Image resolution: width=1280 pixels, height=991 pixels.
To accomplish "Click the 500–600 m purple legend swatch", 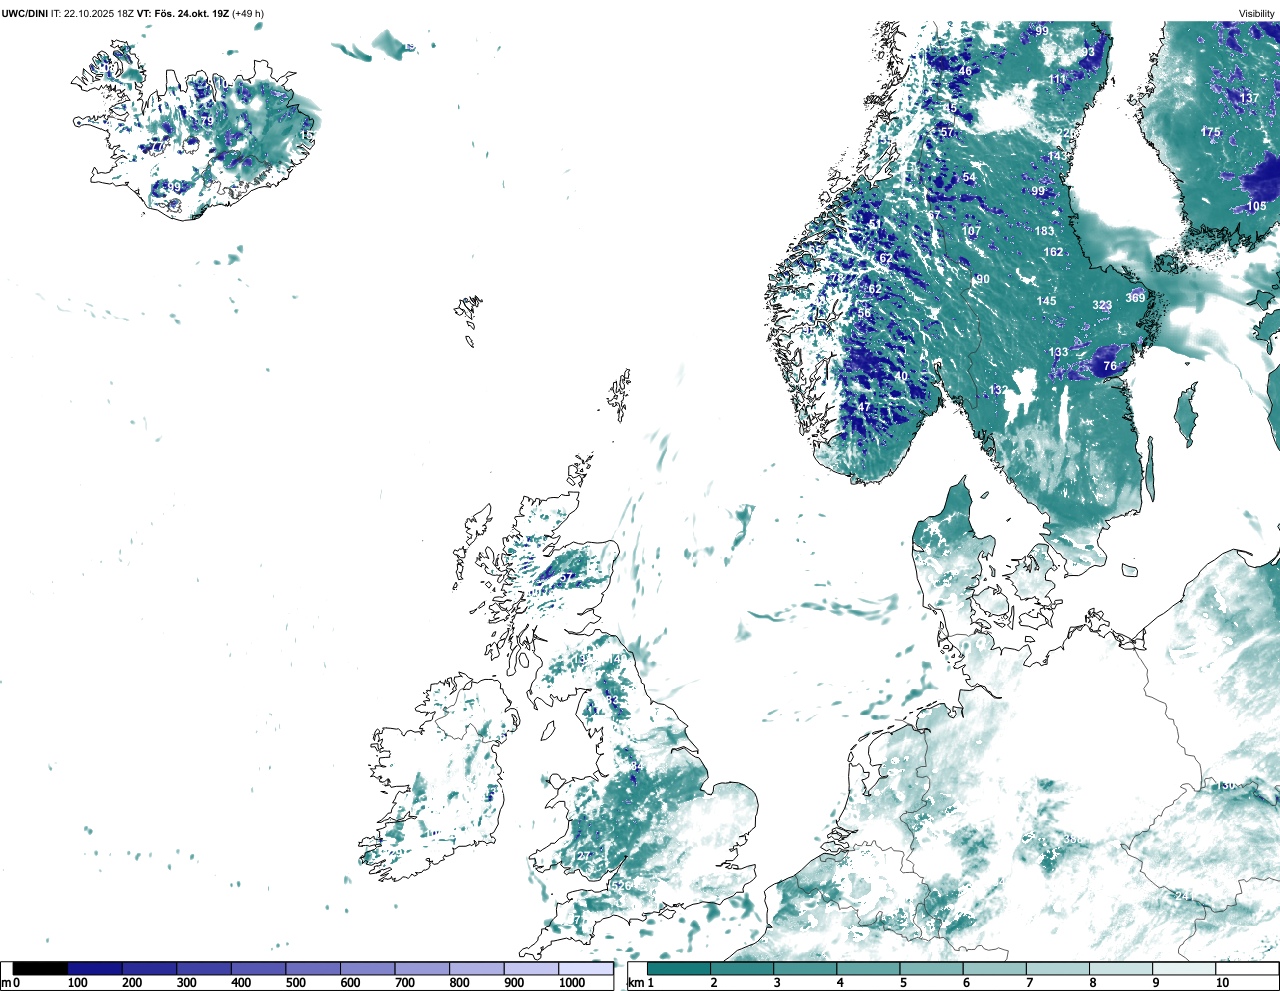I will [313, 969].
